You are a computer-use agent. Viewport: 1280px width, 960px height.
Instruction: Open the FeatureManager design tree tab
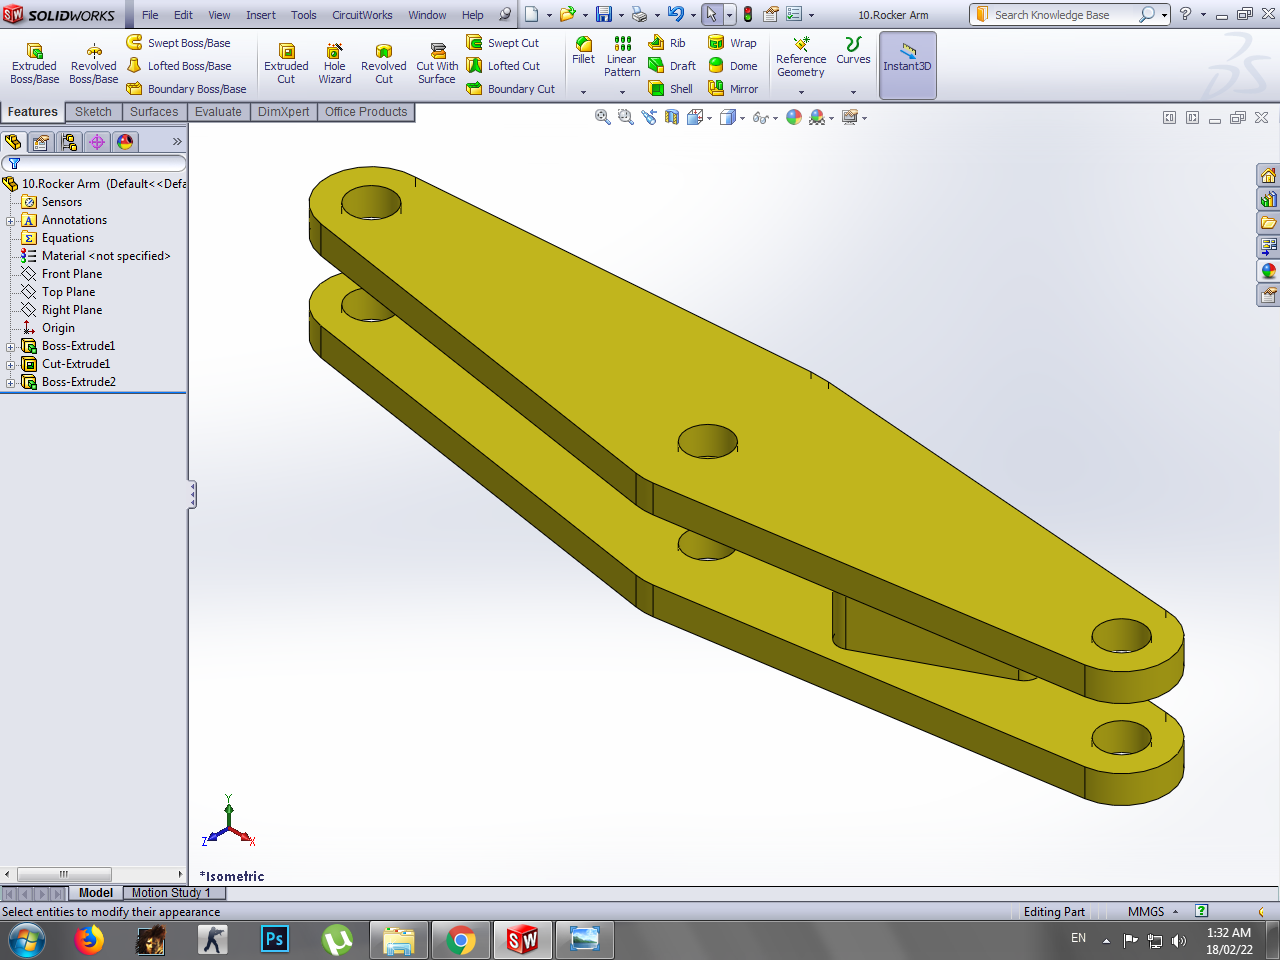point(14,142)
